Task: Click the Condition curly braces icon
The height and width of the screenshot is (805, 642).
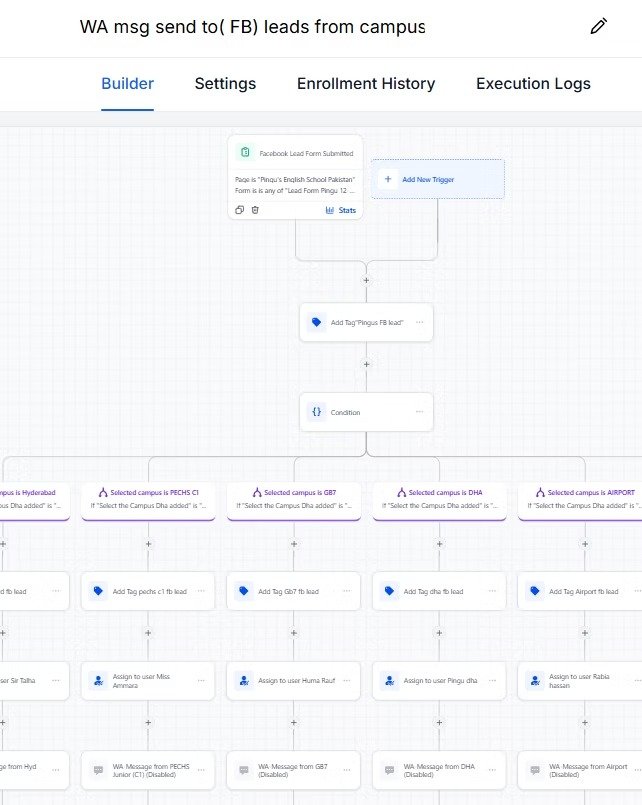Action: (x=317, y=412)
